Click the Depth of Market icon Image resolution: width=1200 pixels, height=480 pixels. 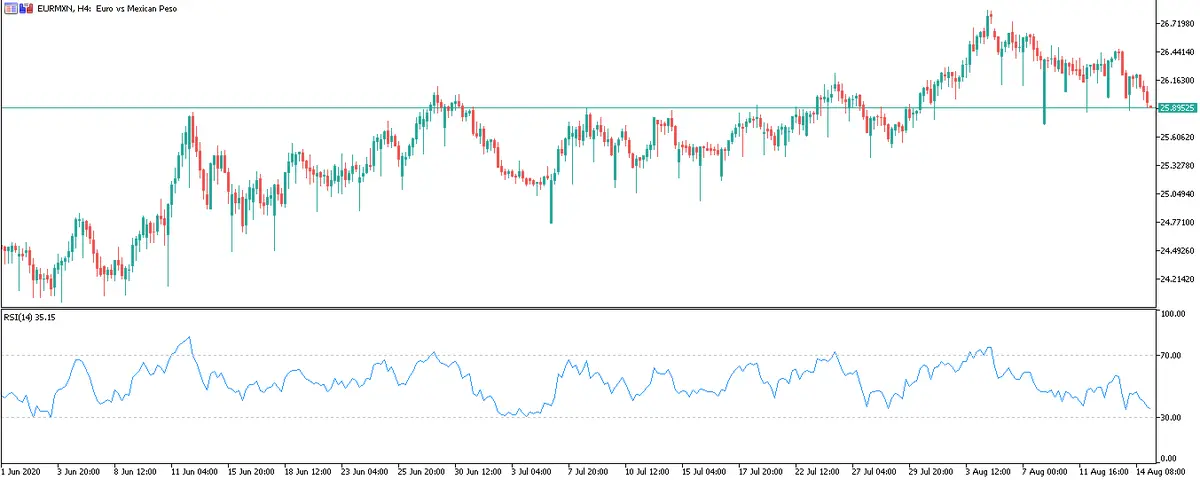click(25, 9)
